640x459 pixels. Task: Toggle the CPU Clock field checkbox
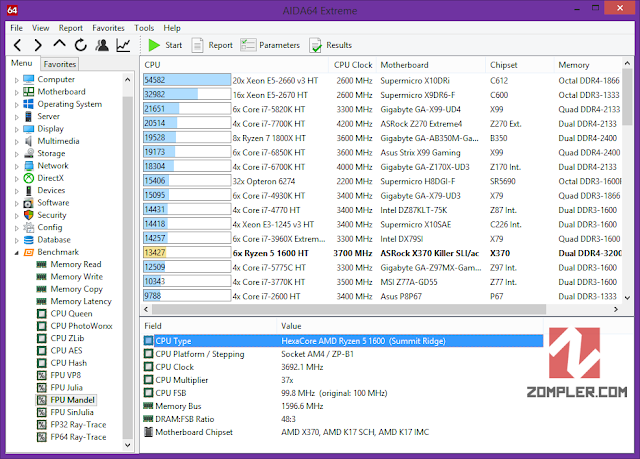[149, 367]
